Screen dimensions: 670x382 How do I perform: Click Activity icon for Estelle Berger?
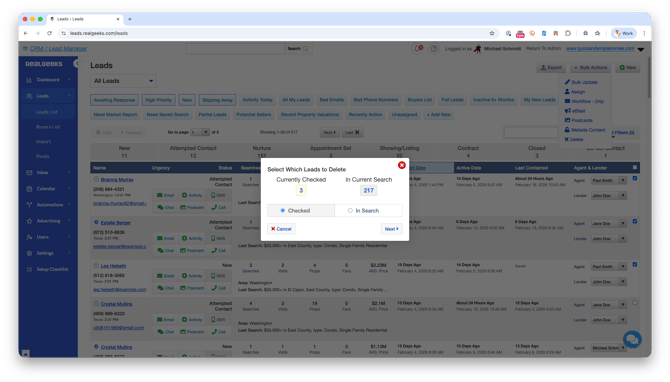pos(192,238)
